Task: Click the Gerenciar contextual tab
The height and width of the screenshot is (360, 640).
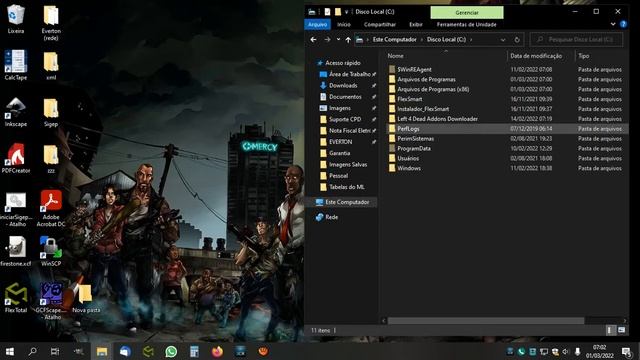Action: click(x=467, y=13)
